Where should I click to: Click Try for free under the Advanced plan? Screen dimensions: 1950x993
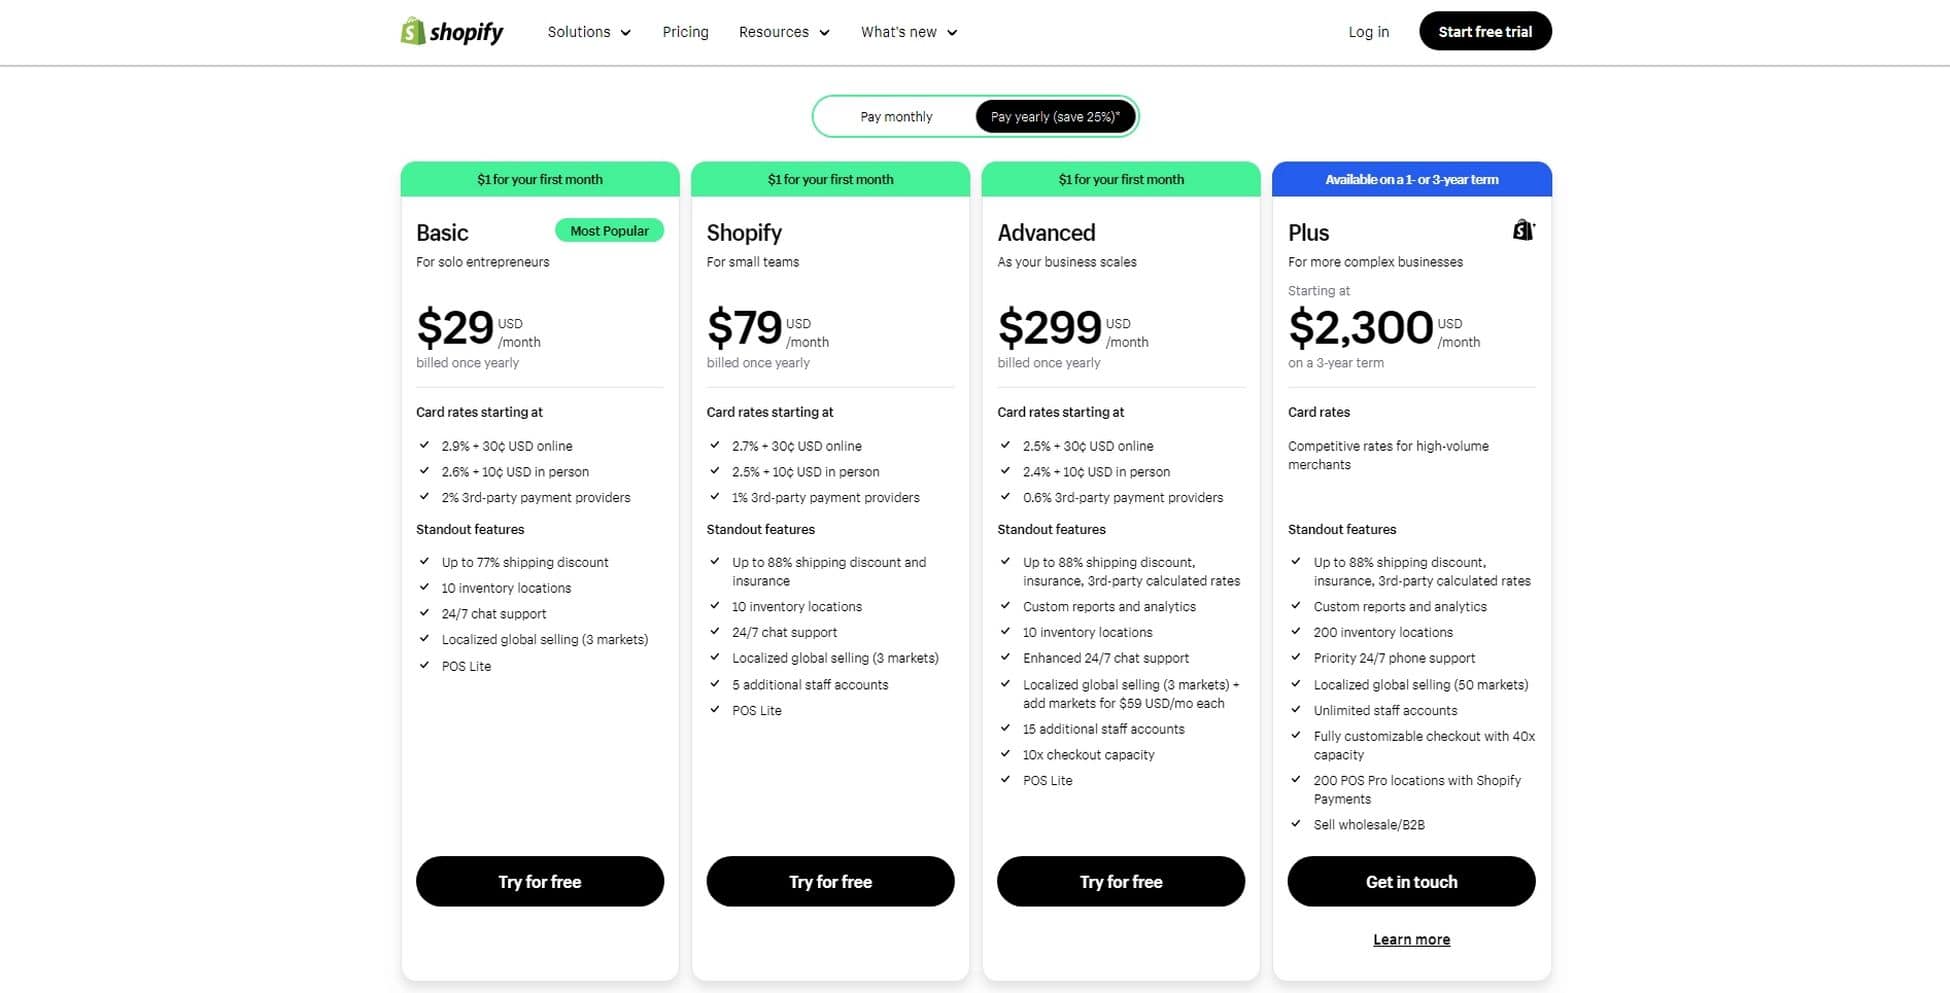click(x=1120, y=881)
